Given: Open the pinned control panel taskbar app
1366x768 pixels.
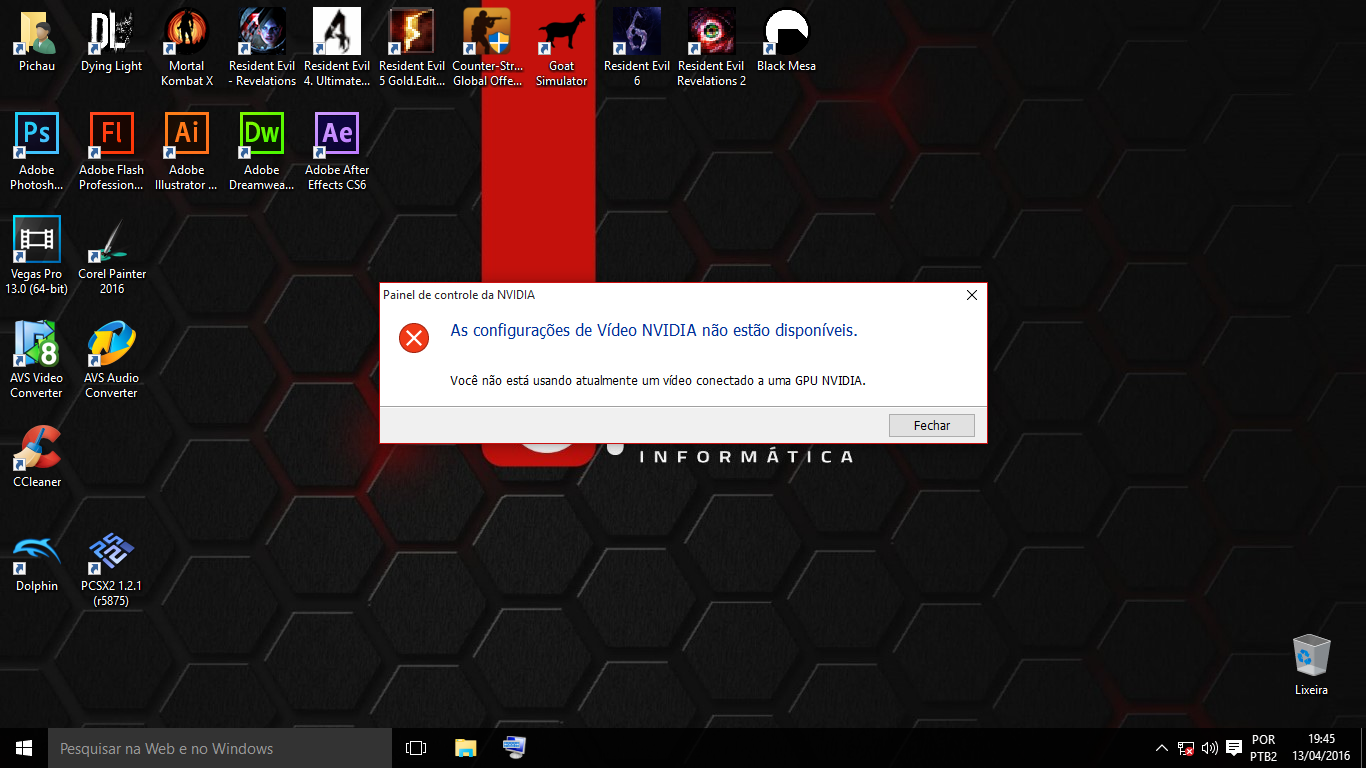Looking at the screenshot, I should tap(514, 748).
